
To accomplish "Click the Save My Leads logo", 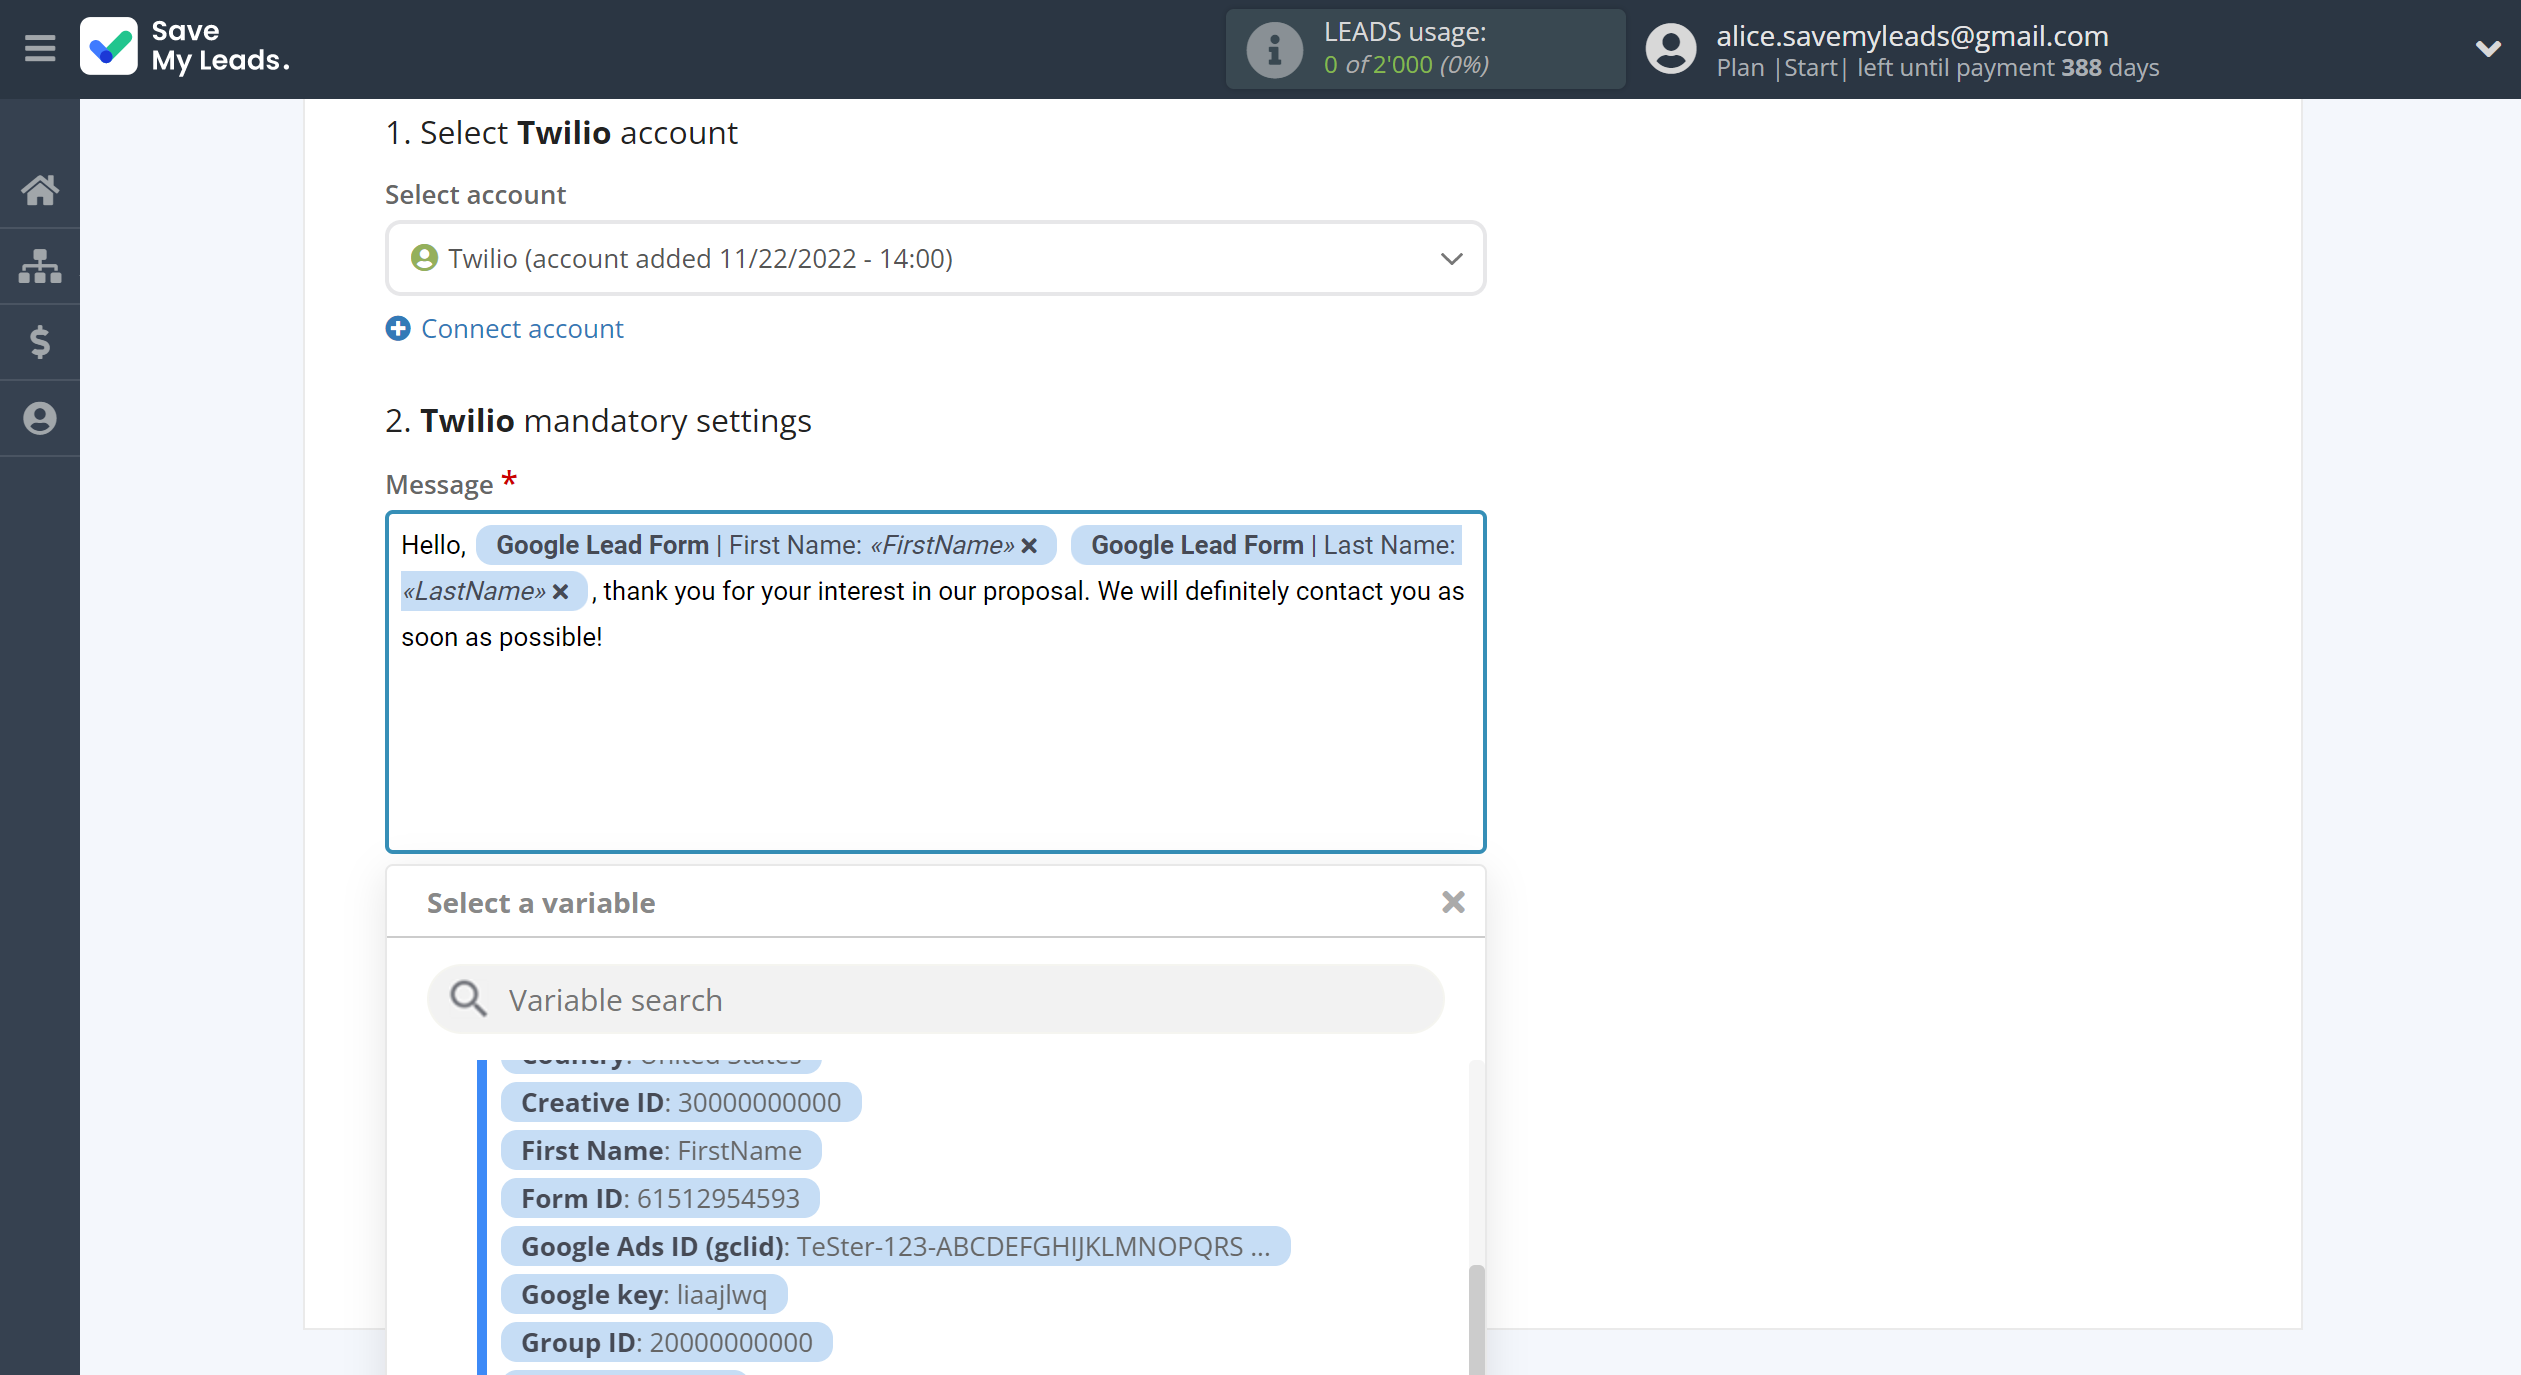I will [186, 47].
